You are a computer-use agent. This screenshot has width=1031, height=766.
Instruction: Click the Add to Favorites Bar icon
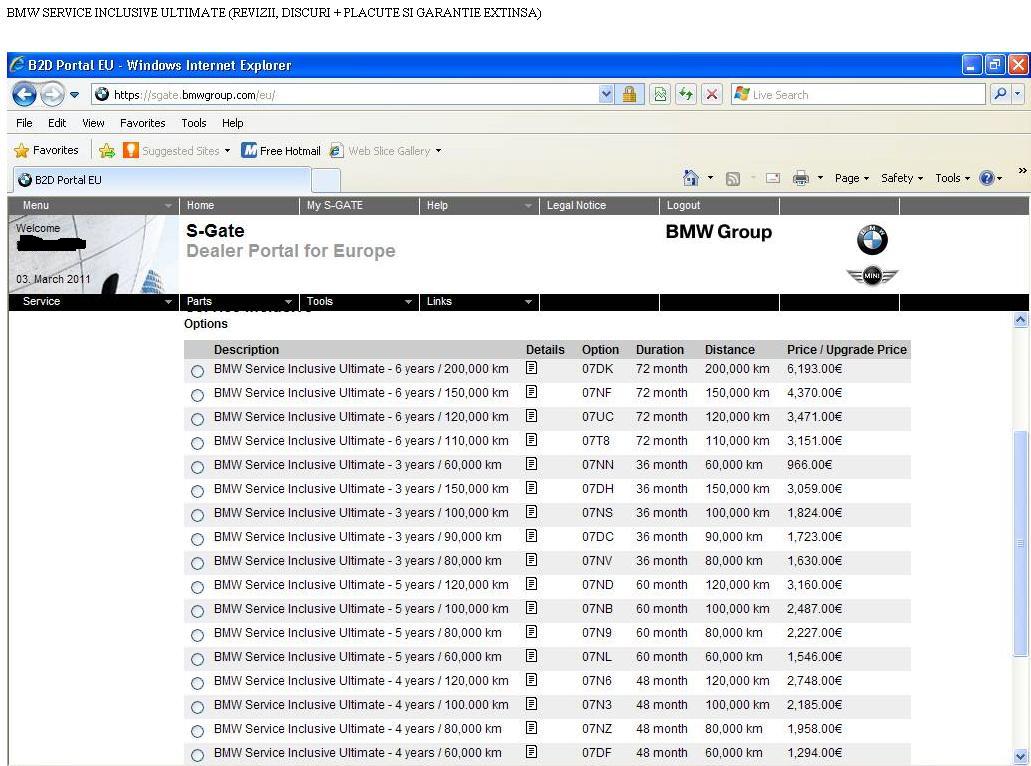tap(107, 151)
